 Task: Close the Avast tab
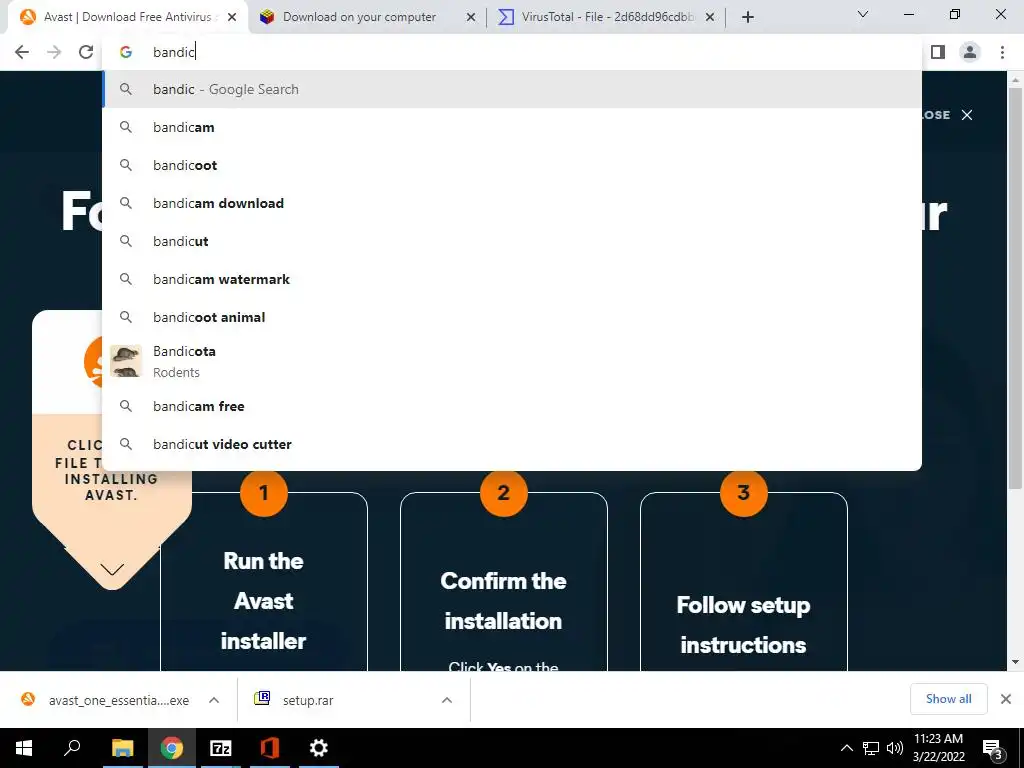coord(232,18)
